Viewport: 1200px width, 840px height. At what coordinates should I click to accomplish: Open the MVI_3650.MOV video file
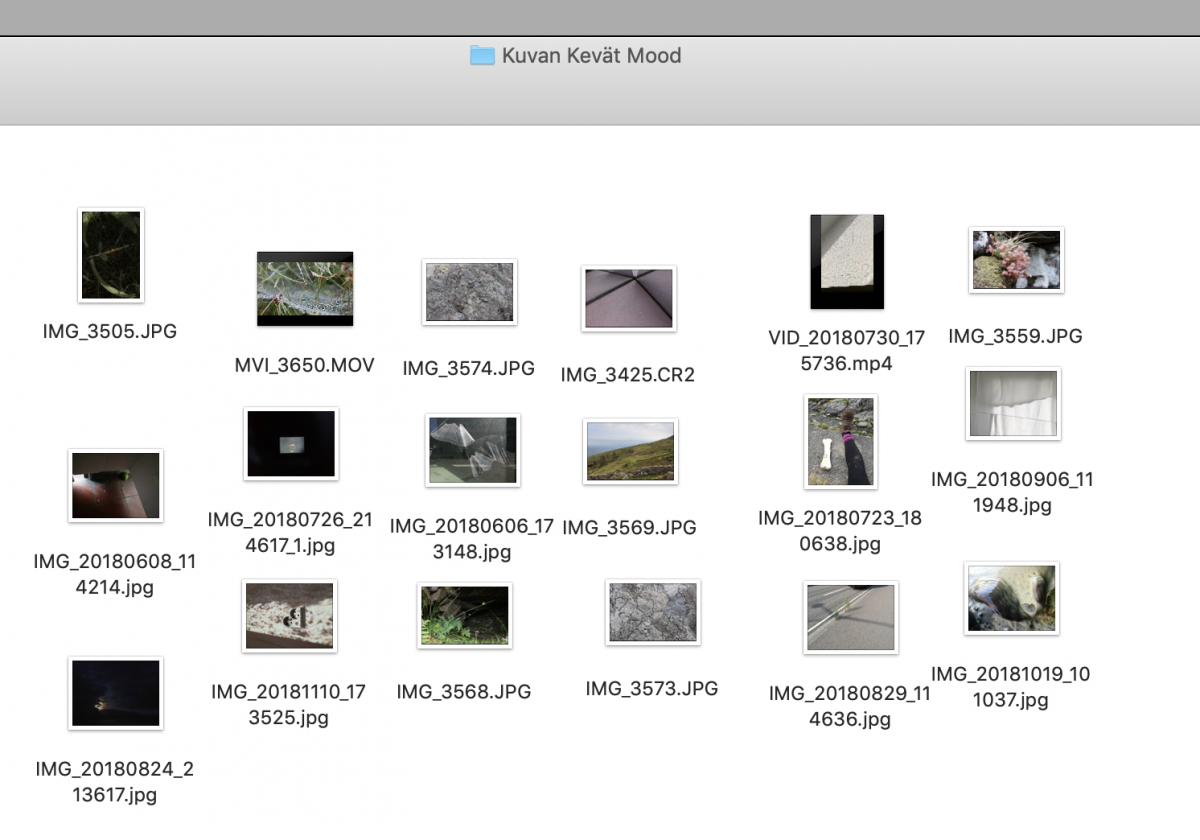coord(305,289)
